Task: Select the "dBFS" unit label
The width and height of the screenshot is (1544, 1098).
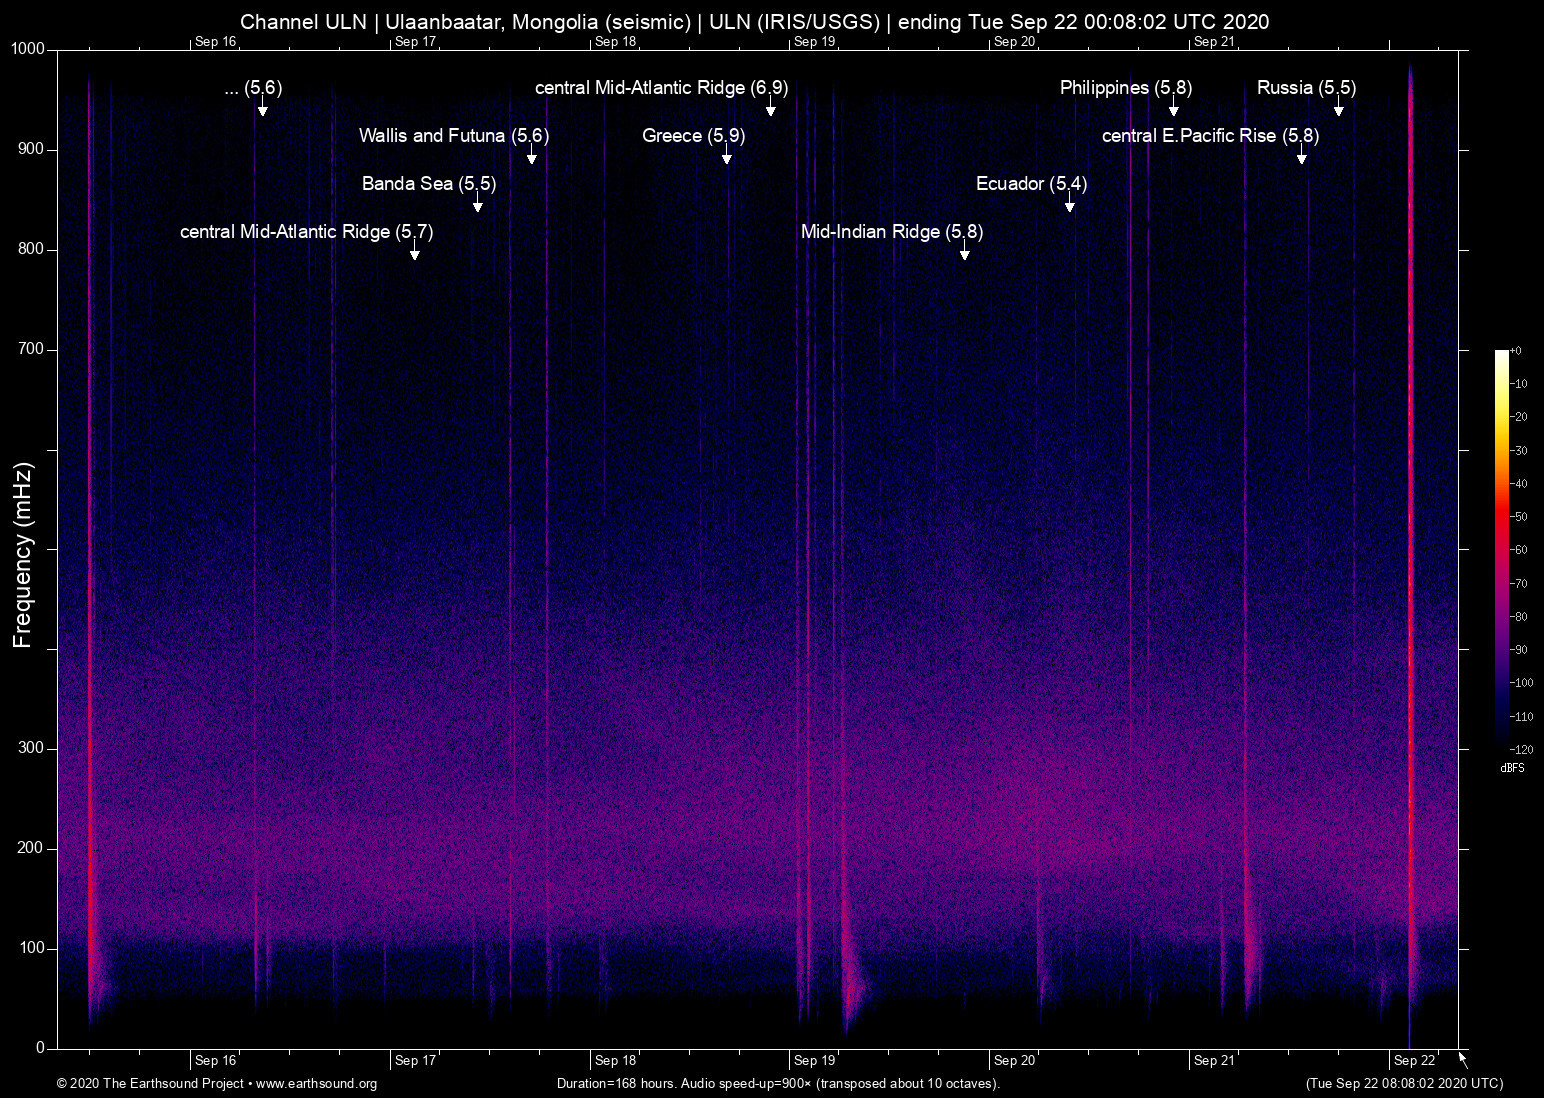Action: click(x=1512, y=768)
